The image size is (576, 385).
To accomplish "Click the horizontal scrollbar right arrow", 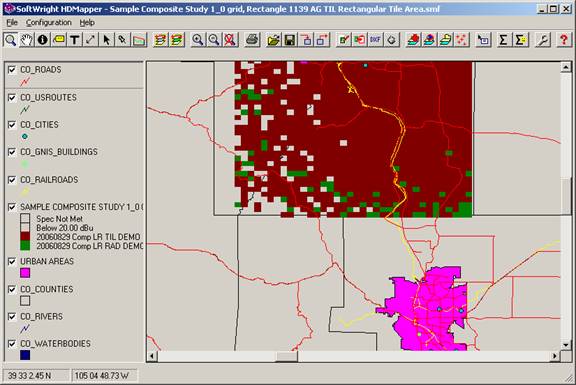I will [555, 356].
